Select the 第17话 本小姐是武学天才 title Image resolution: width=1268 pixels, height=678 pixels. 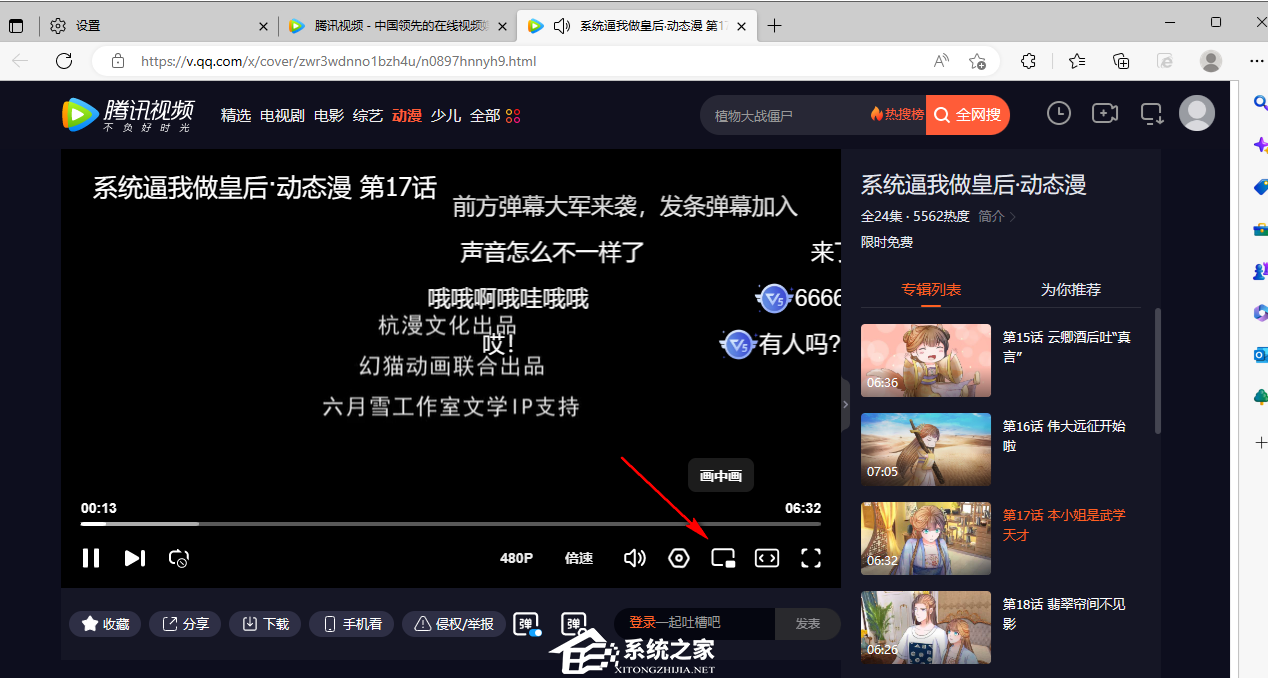(x=1064, y=525)
